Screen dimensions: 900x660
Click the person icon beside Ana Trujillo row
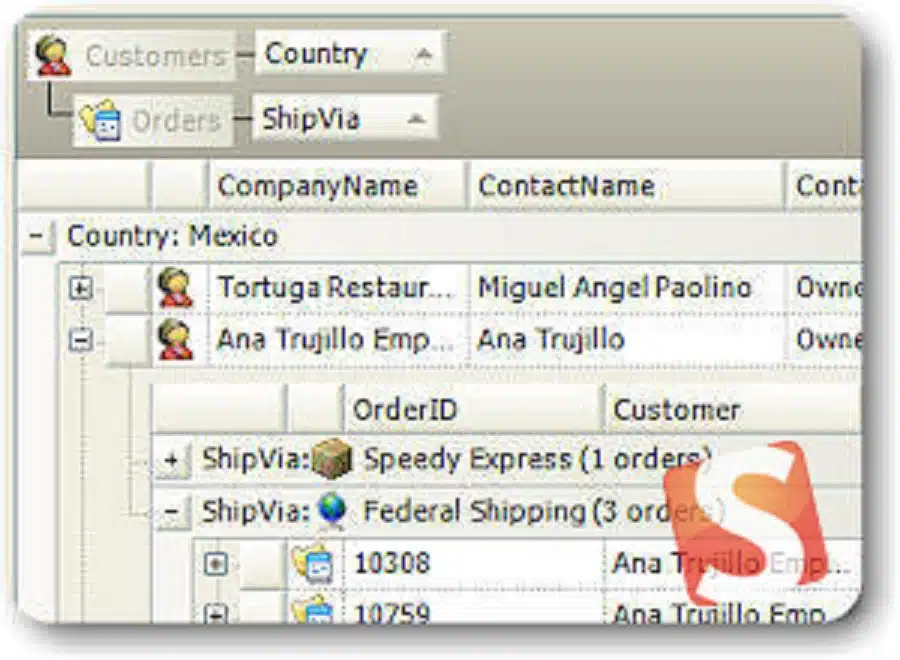pos(176,340)
